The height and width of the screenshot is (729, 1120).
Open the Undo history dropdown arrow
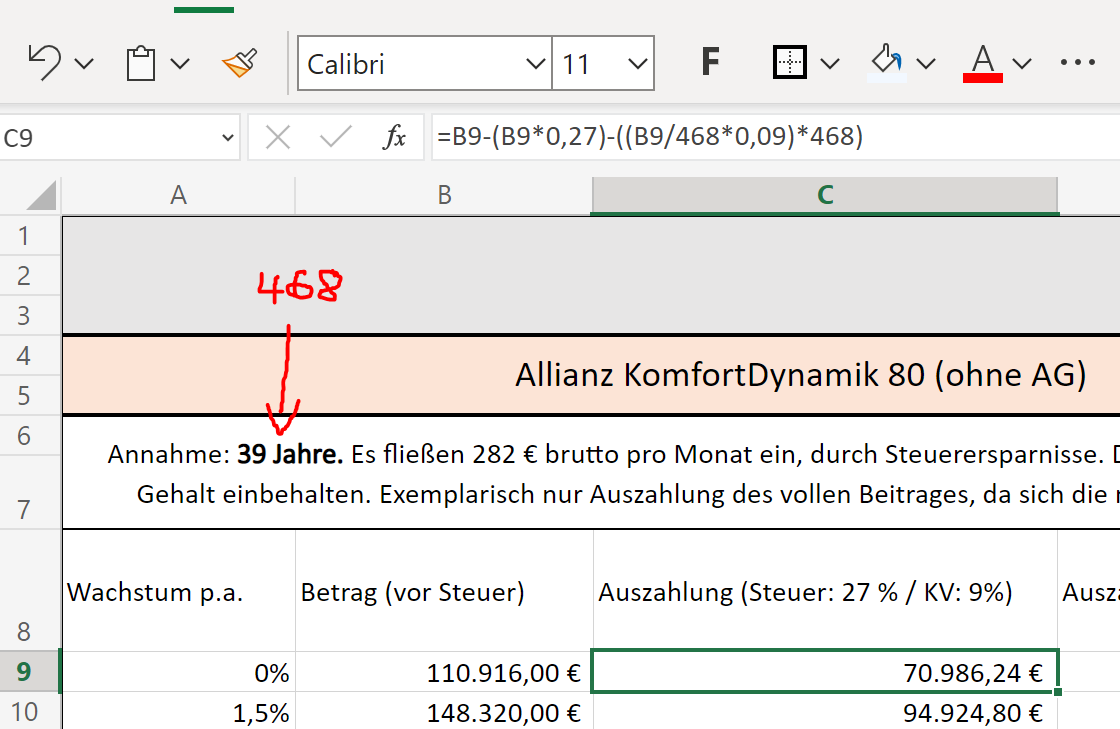pyautogui.click(x=84, y=64)
